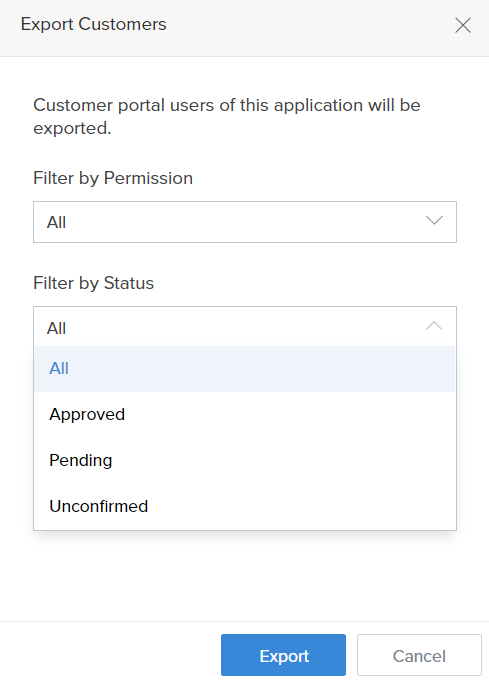Collapse the Filter by Status chevron
The width and height of the screenshot is (489, 687).
(x=434, y=326)
